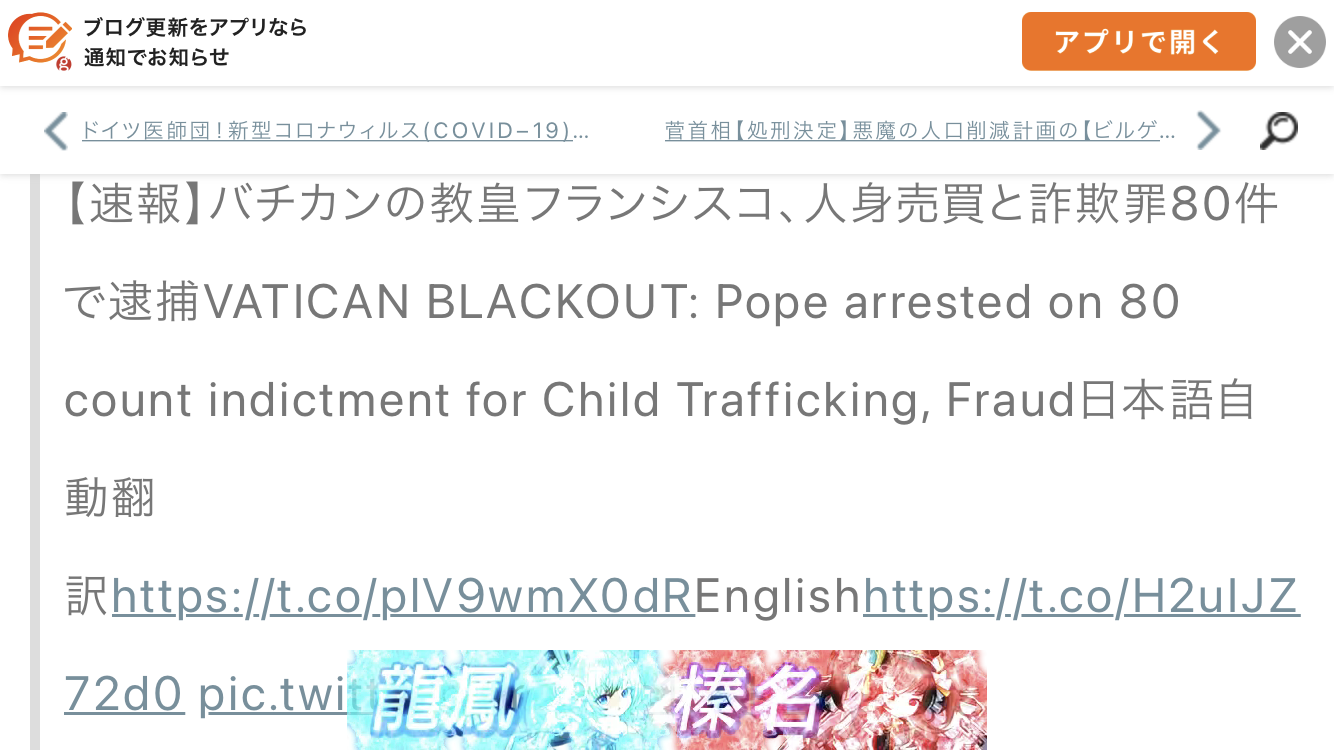Click the 【速報】バチカン headline text
Image resolution: width=1334 pixels, height=750 pixels.
pyautogui.click(x=671, y=204)
